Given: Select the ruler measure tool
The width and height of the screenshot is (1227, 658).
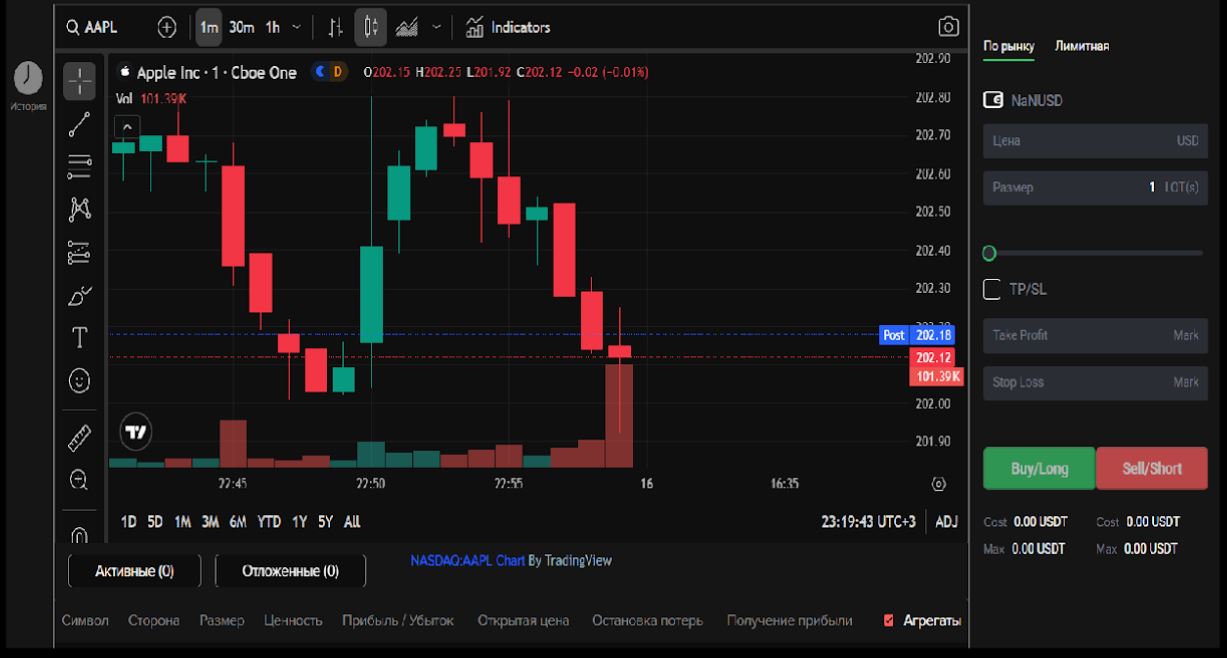Looking at the screenshot, I should [80, 436].
